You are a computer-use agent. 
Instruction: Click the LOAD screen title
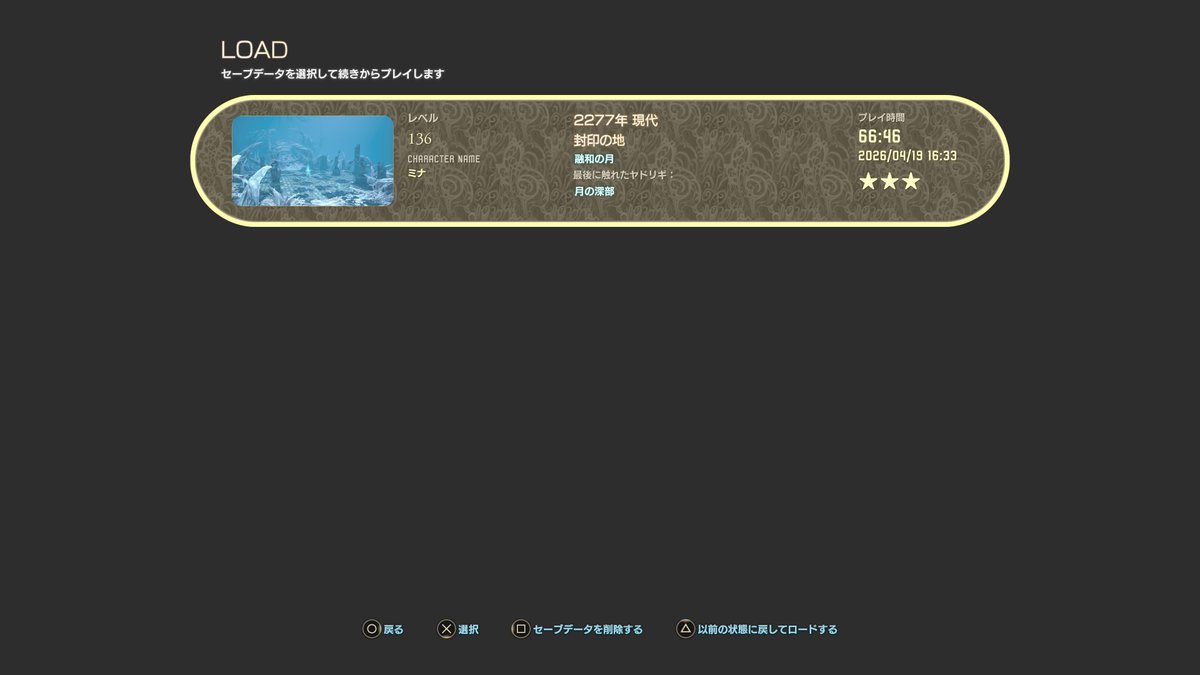[x=253, y=48]
